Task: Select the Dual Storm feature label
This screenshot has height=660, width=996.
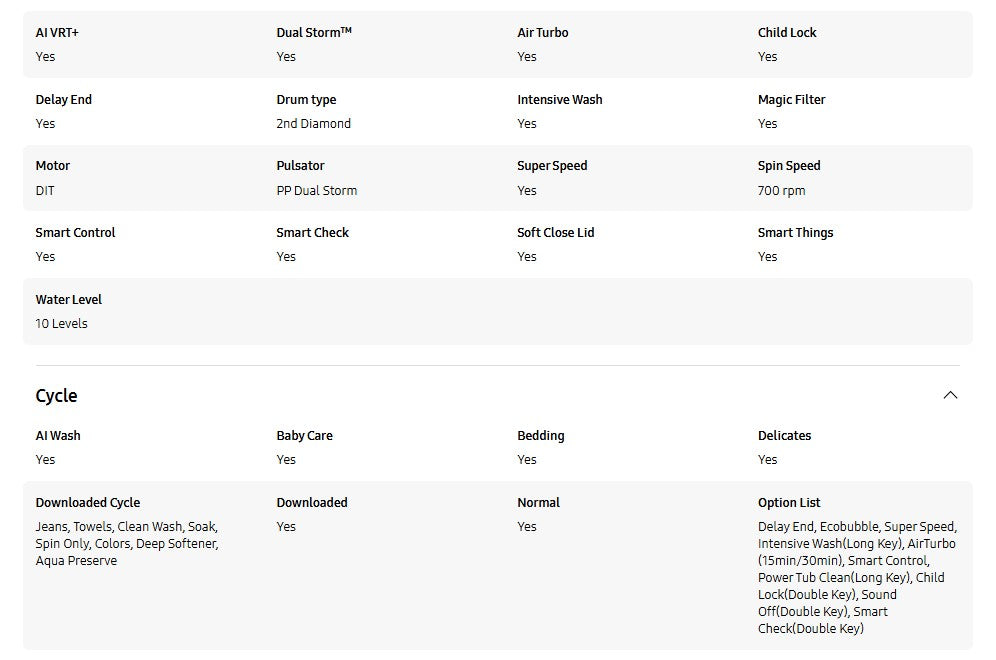Action: pos(314,32)
